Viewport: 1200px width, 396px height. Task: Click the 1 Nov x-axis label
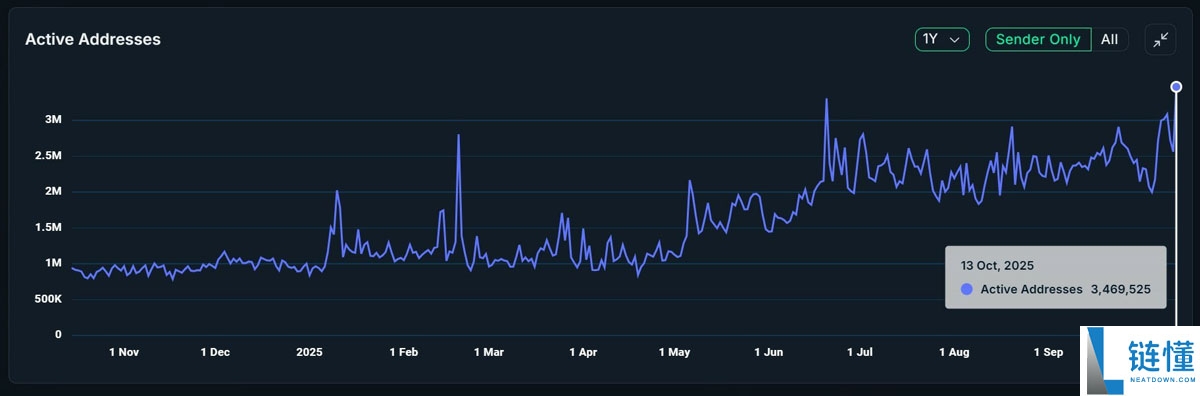125,352
